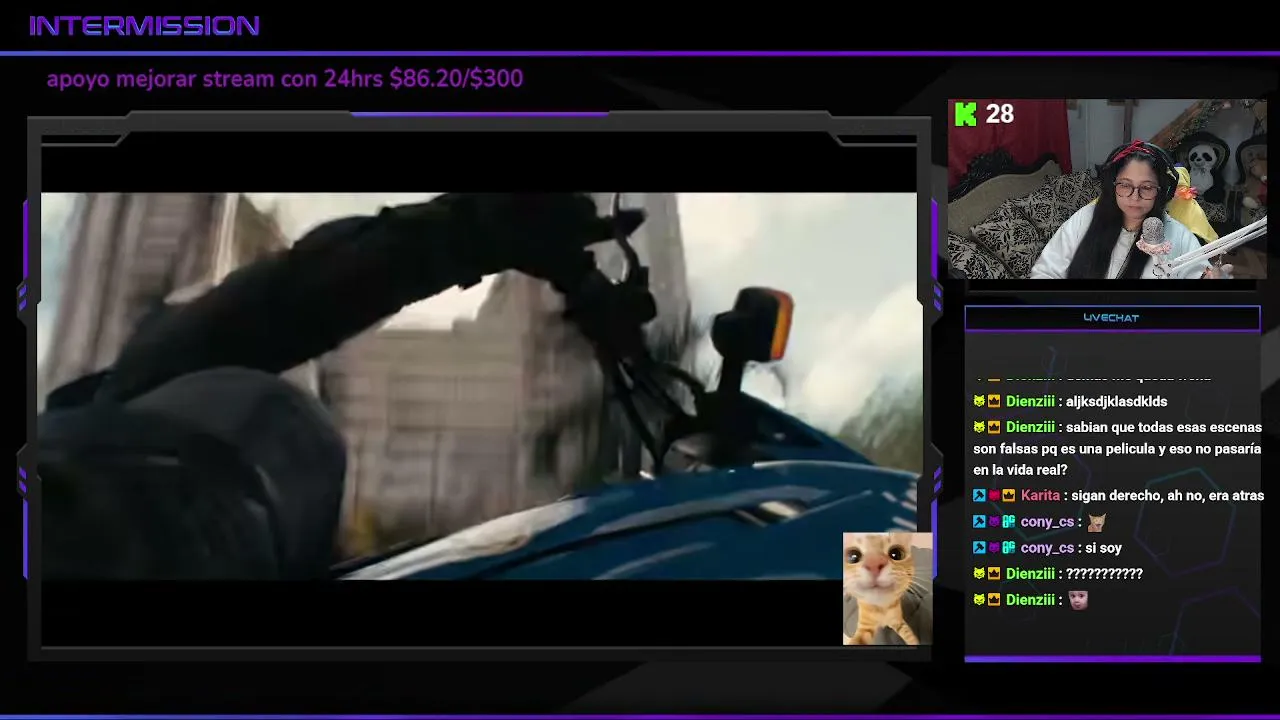Click the streamer's webcam feed
Screen dimensions: 1280x720
point(1107,188)
